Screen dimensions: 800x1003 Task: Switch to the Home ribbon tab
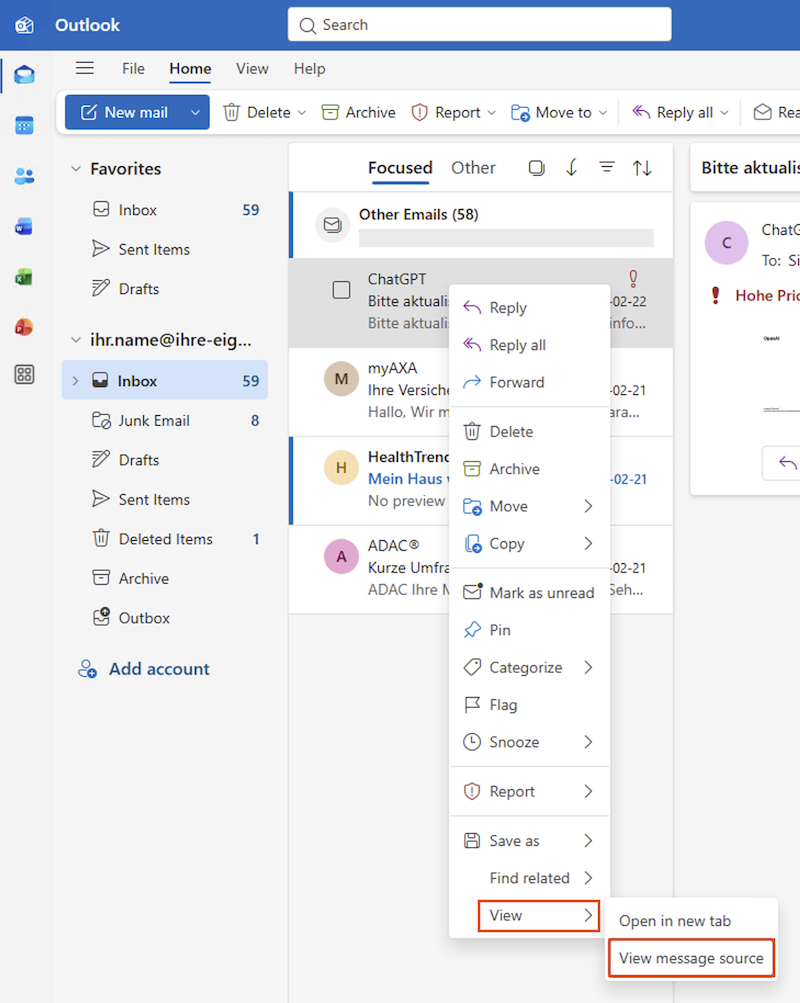coord(190,68)
